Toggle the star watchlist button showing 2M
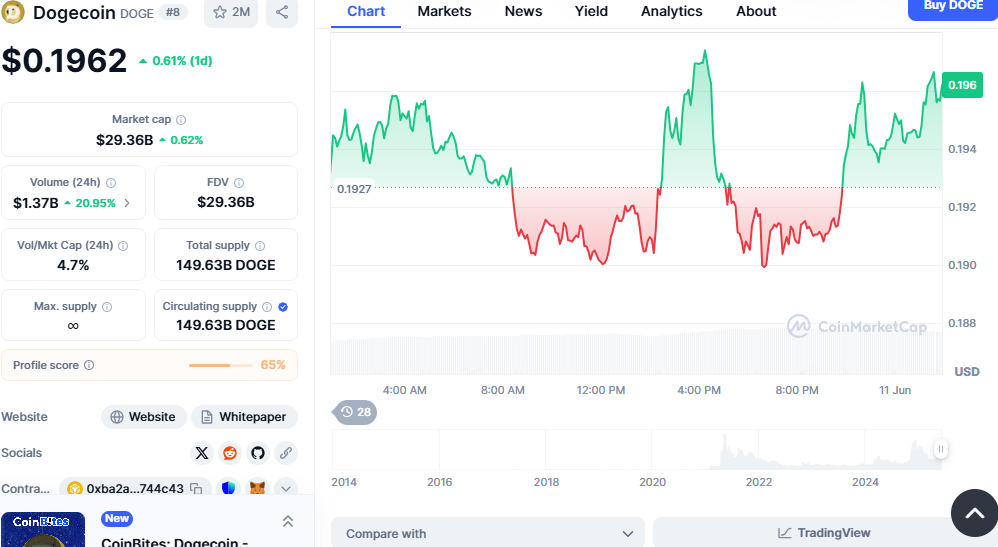998x547 pixels. 231,12
